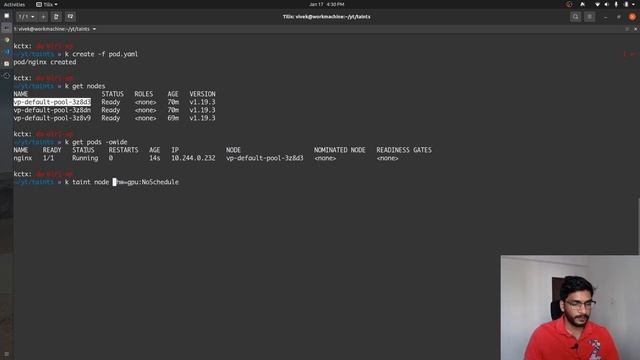
Task: Add terminal below split icon
Action: pyautogui.click(x=70, y=17)
